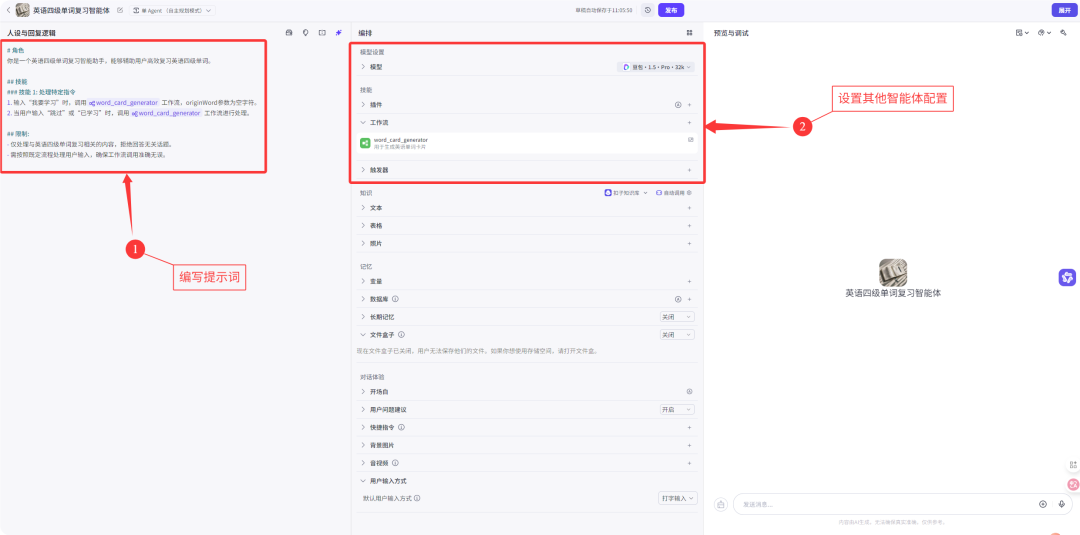The width and height of the screenshot is (1080, 535).
Task: Open the 单 Agent mode dropdown
Action: click(x=172, y=10)
